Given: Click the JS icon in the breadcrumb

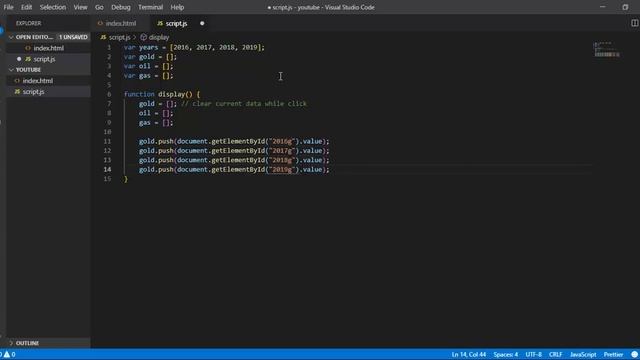Looking at the screenshot, I should coord(103,37).
